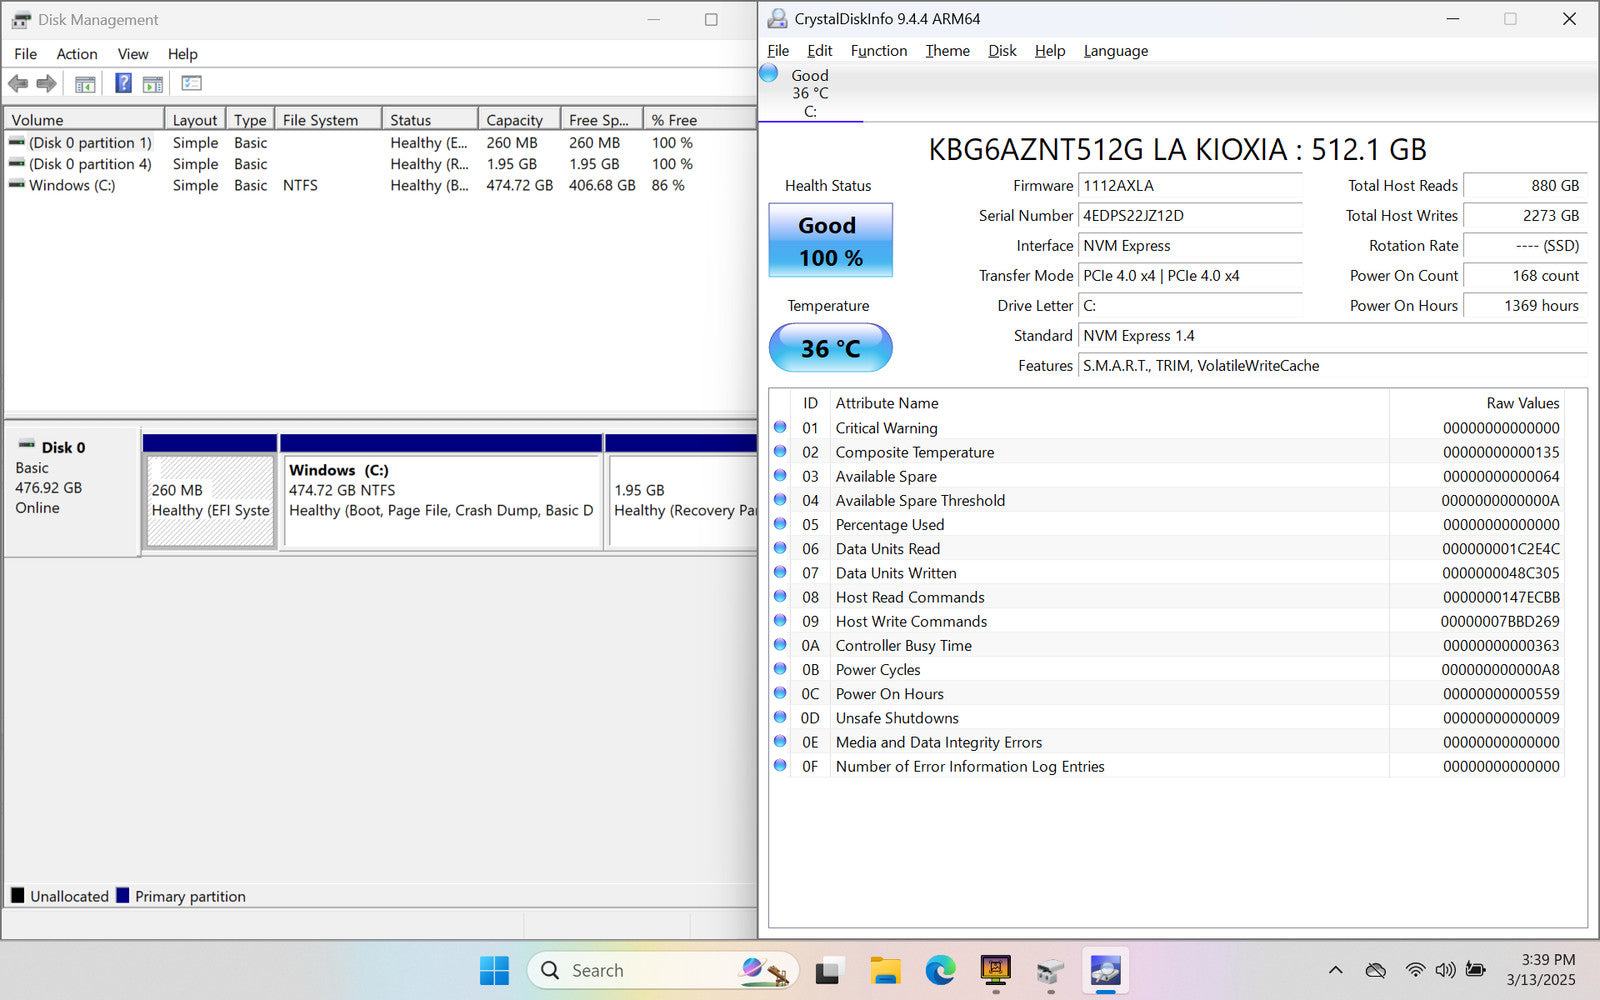Click the 36 °C temperature button
The height and width of the screenshot is (1000, 1600).
point(830,348)
